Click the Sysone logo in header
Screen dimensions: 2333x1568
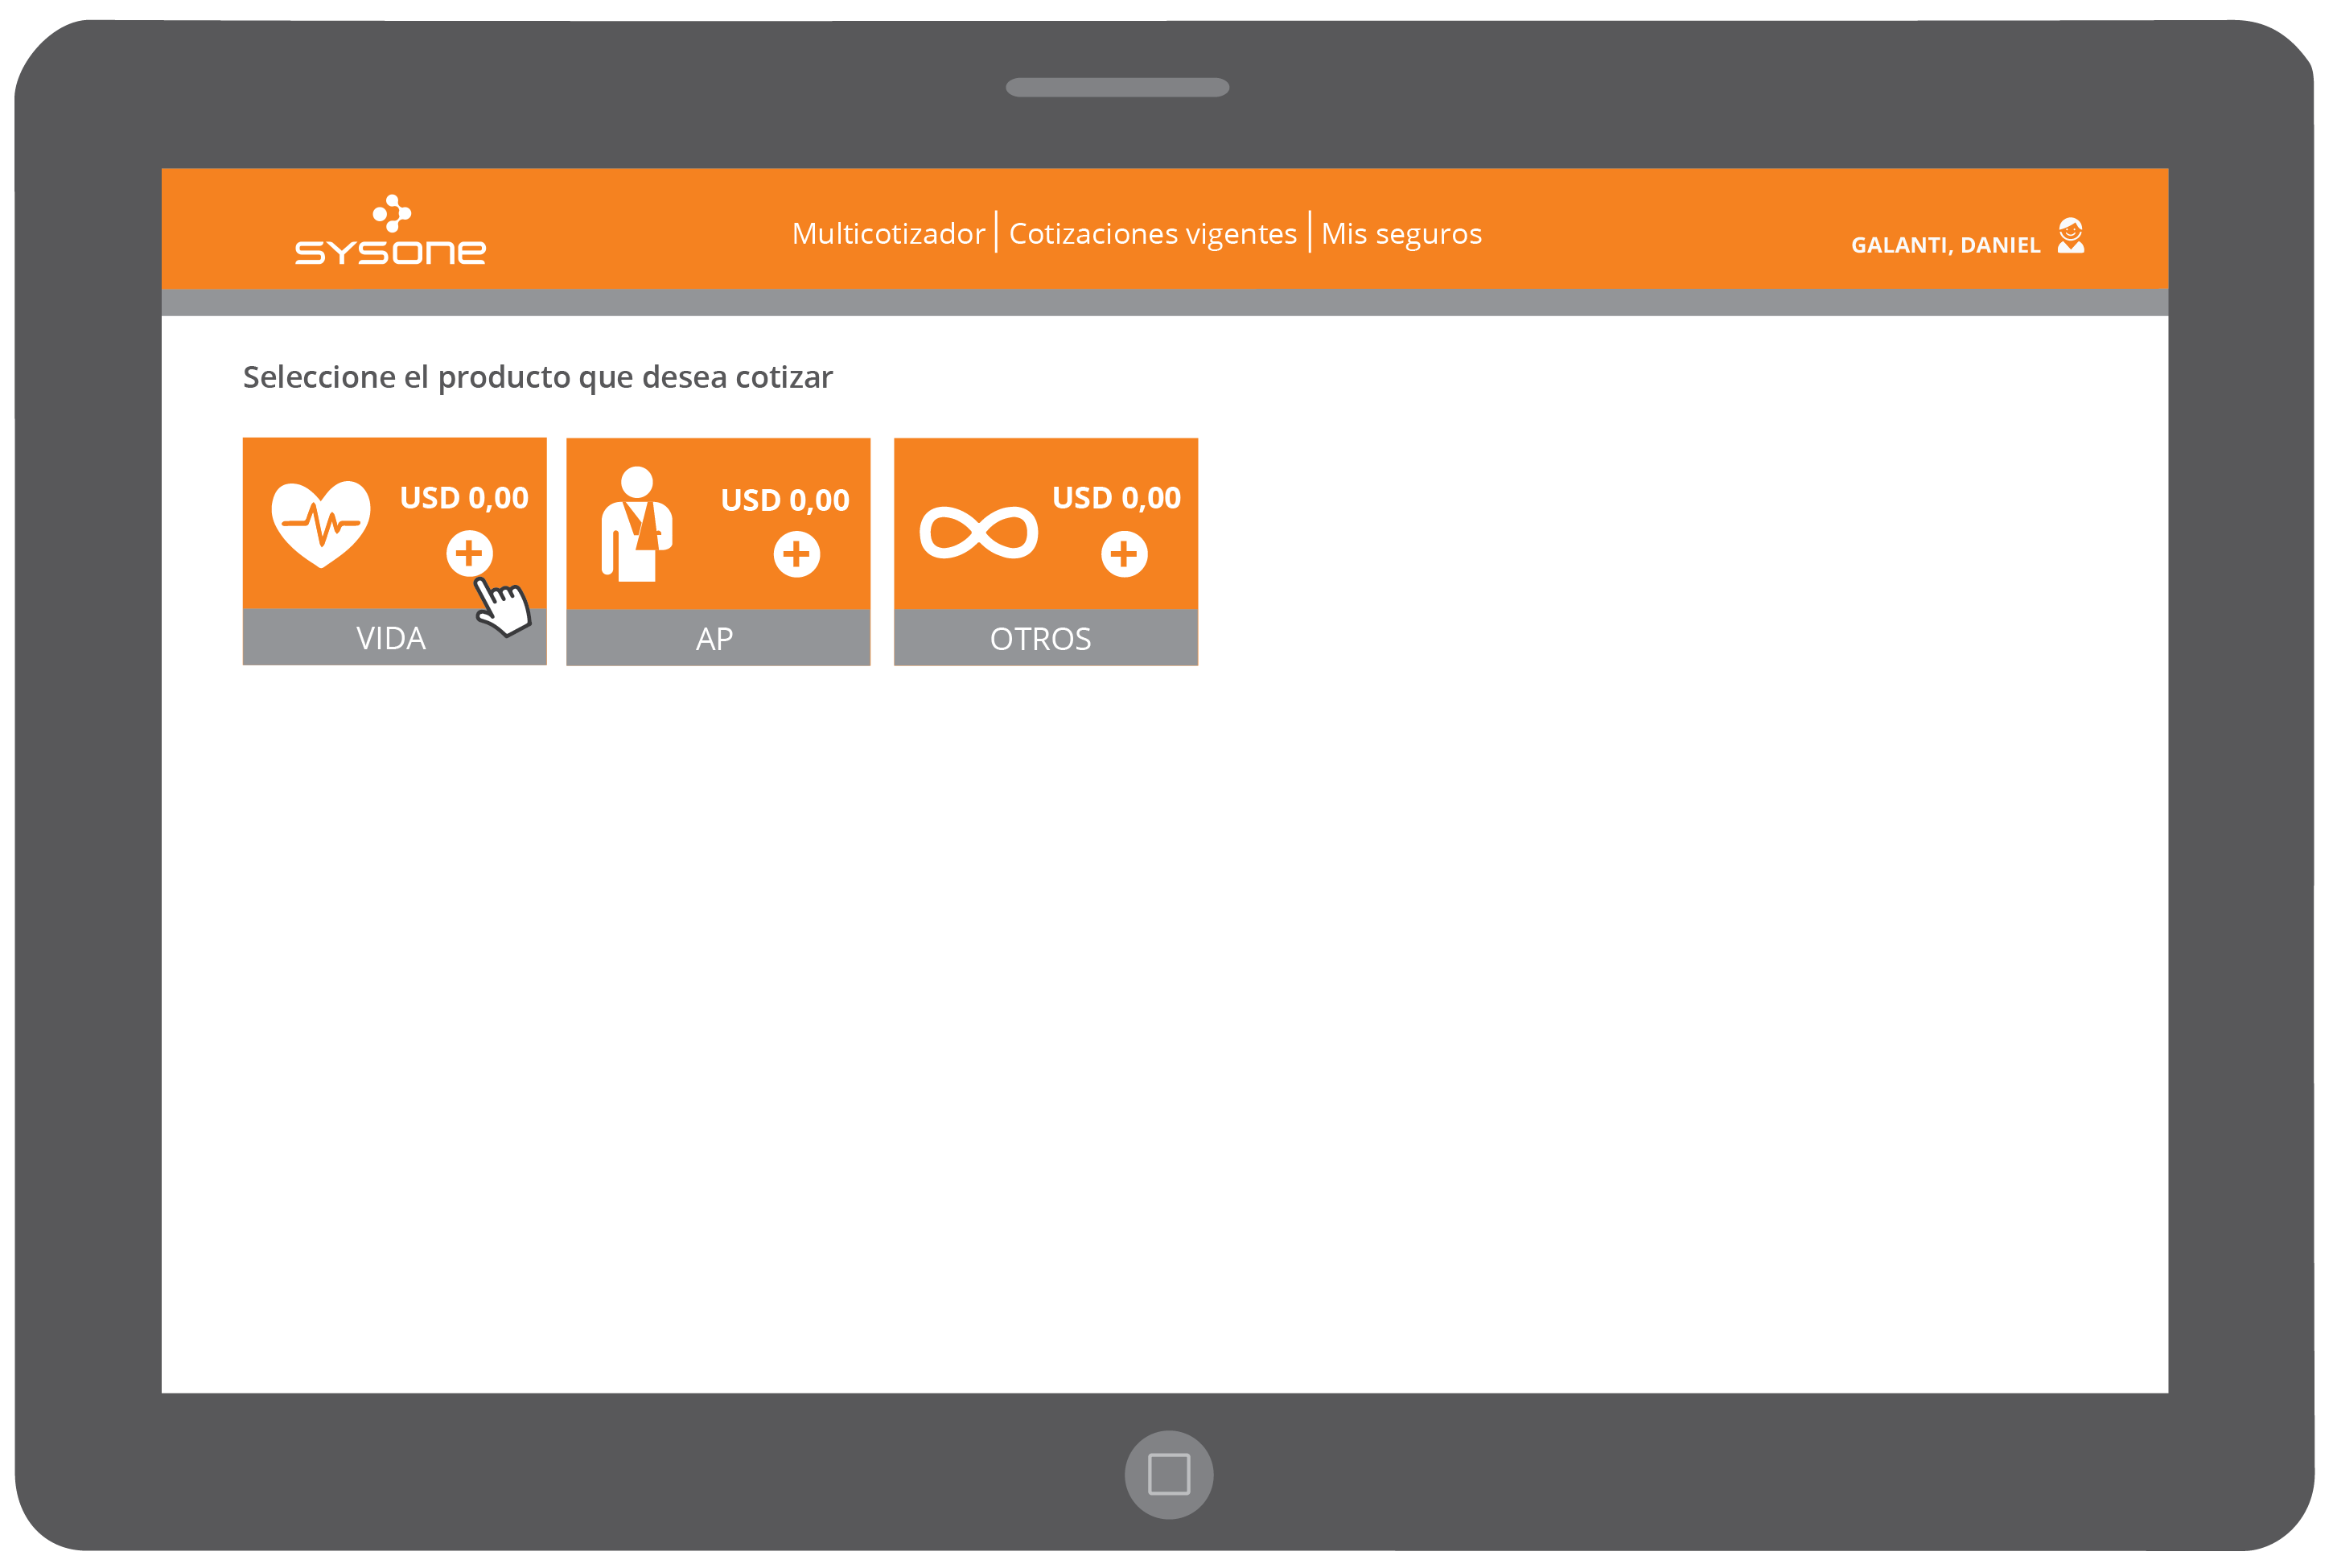point(391,231)
